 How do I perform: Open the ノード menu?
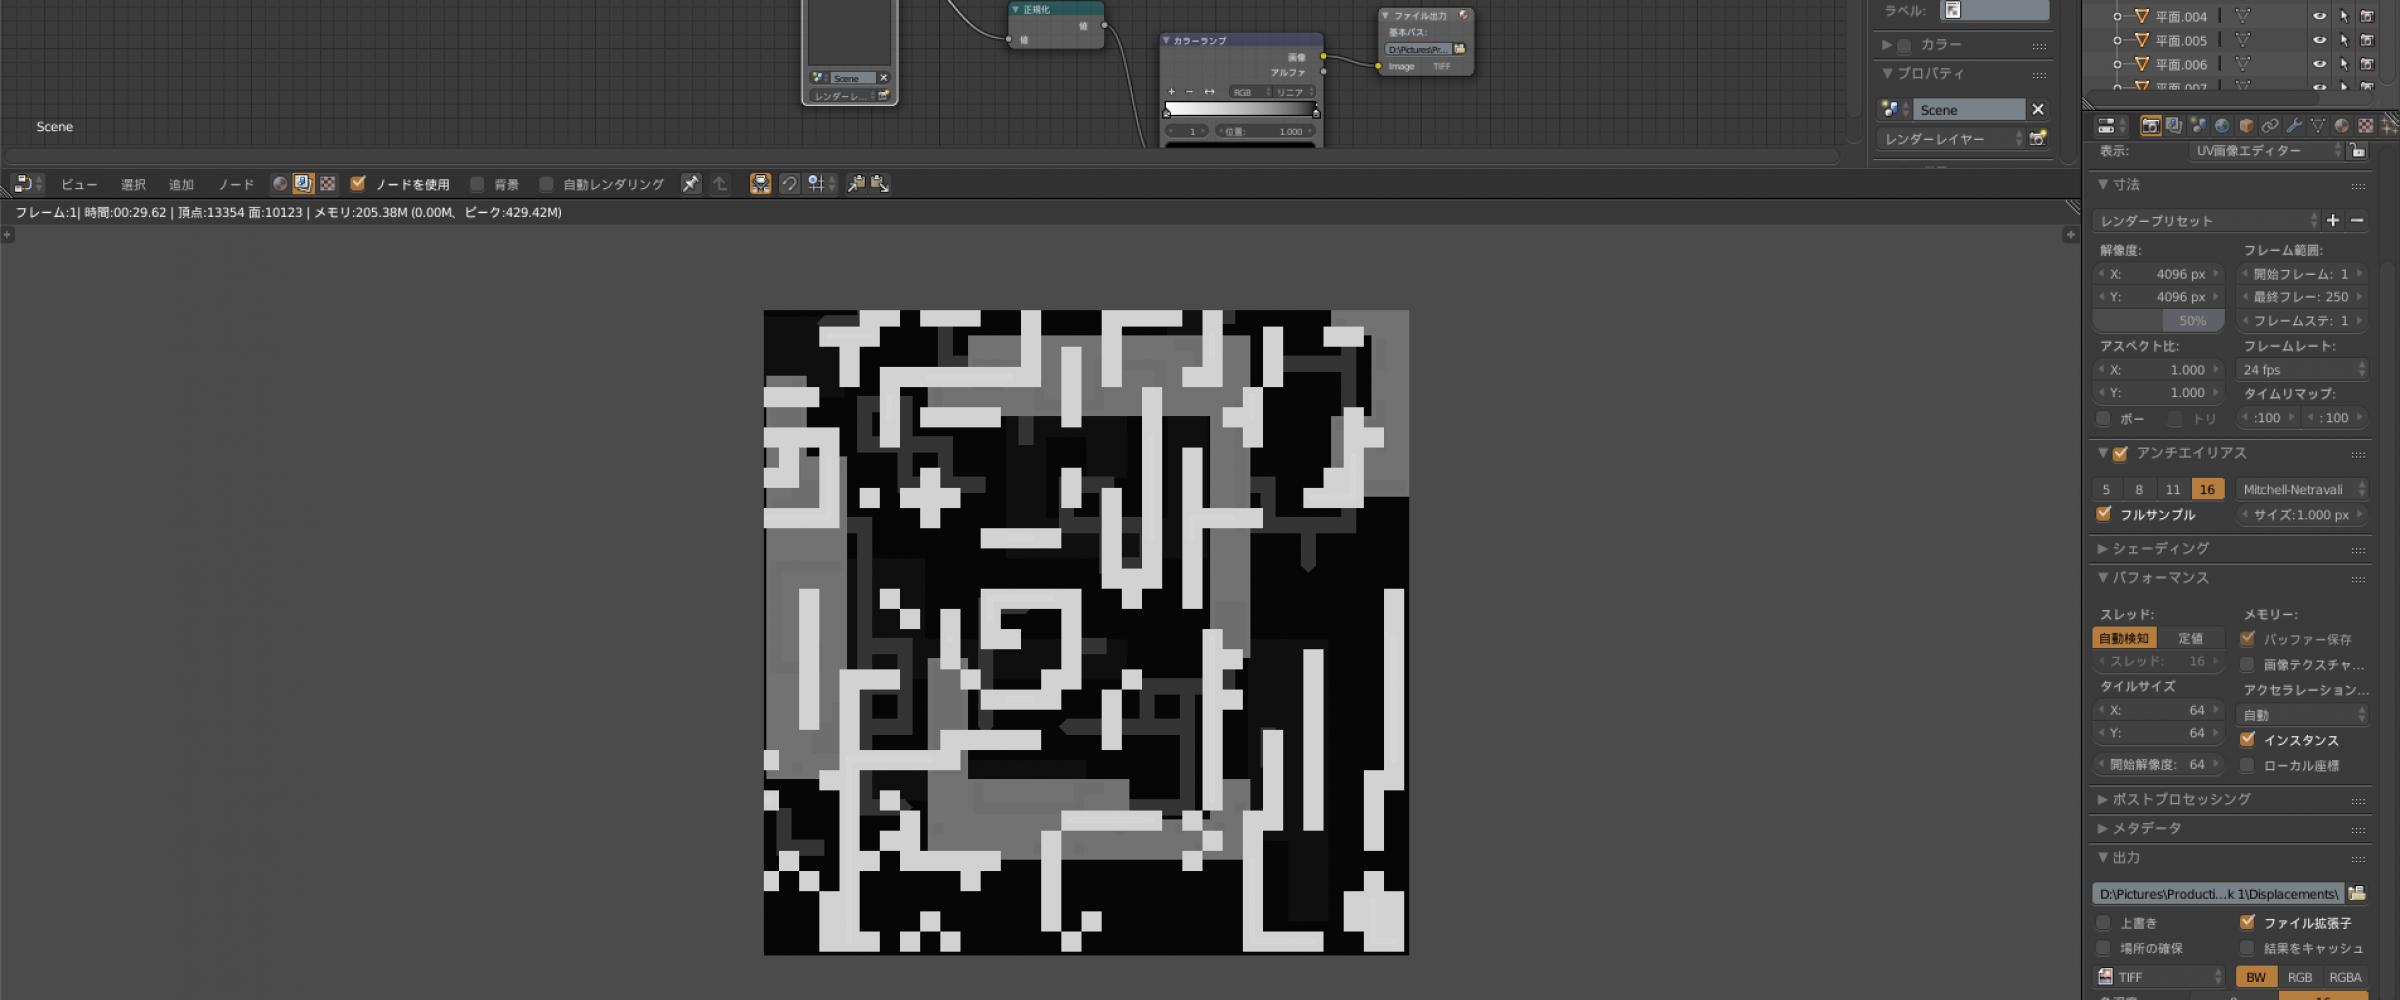coord(236,184)
